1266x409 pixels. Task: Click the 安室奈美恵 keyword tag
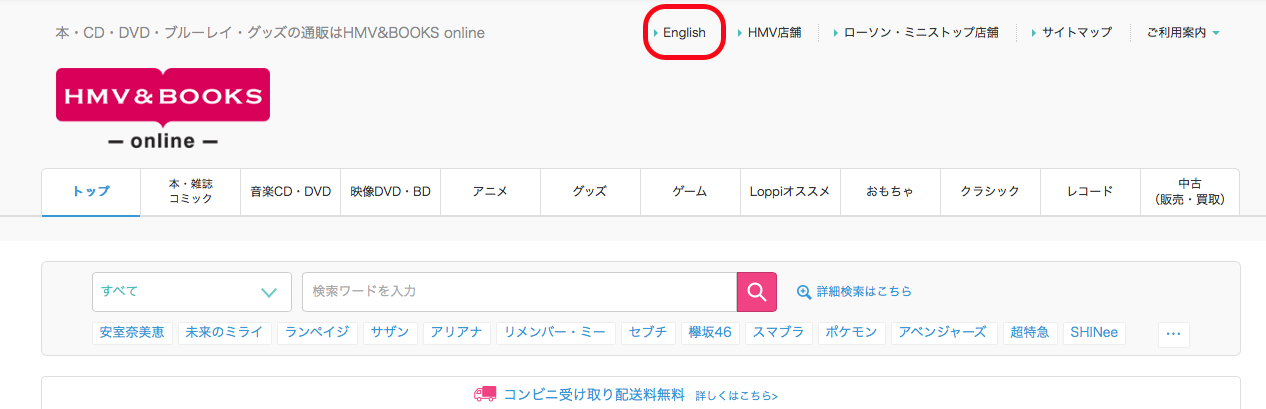point(132,333)
